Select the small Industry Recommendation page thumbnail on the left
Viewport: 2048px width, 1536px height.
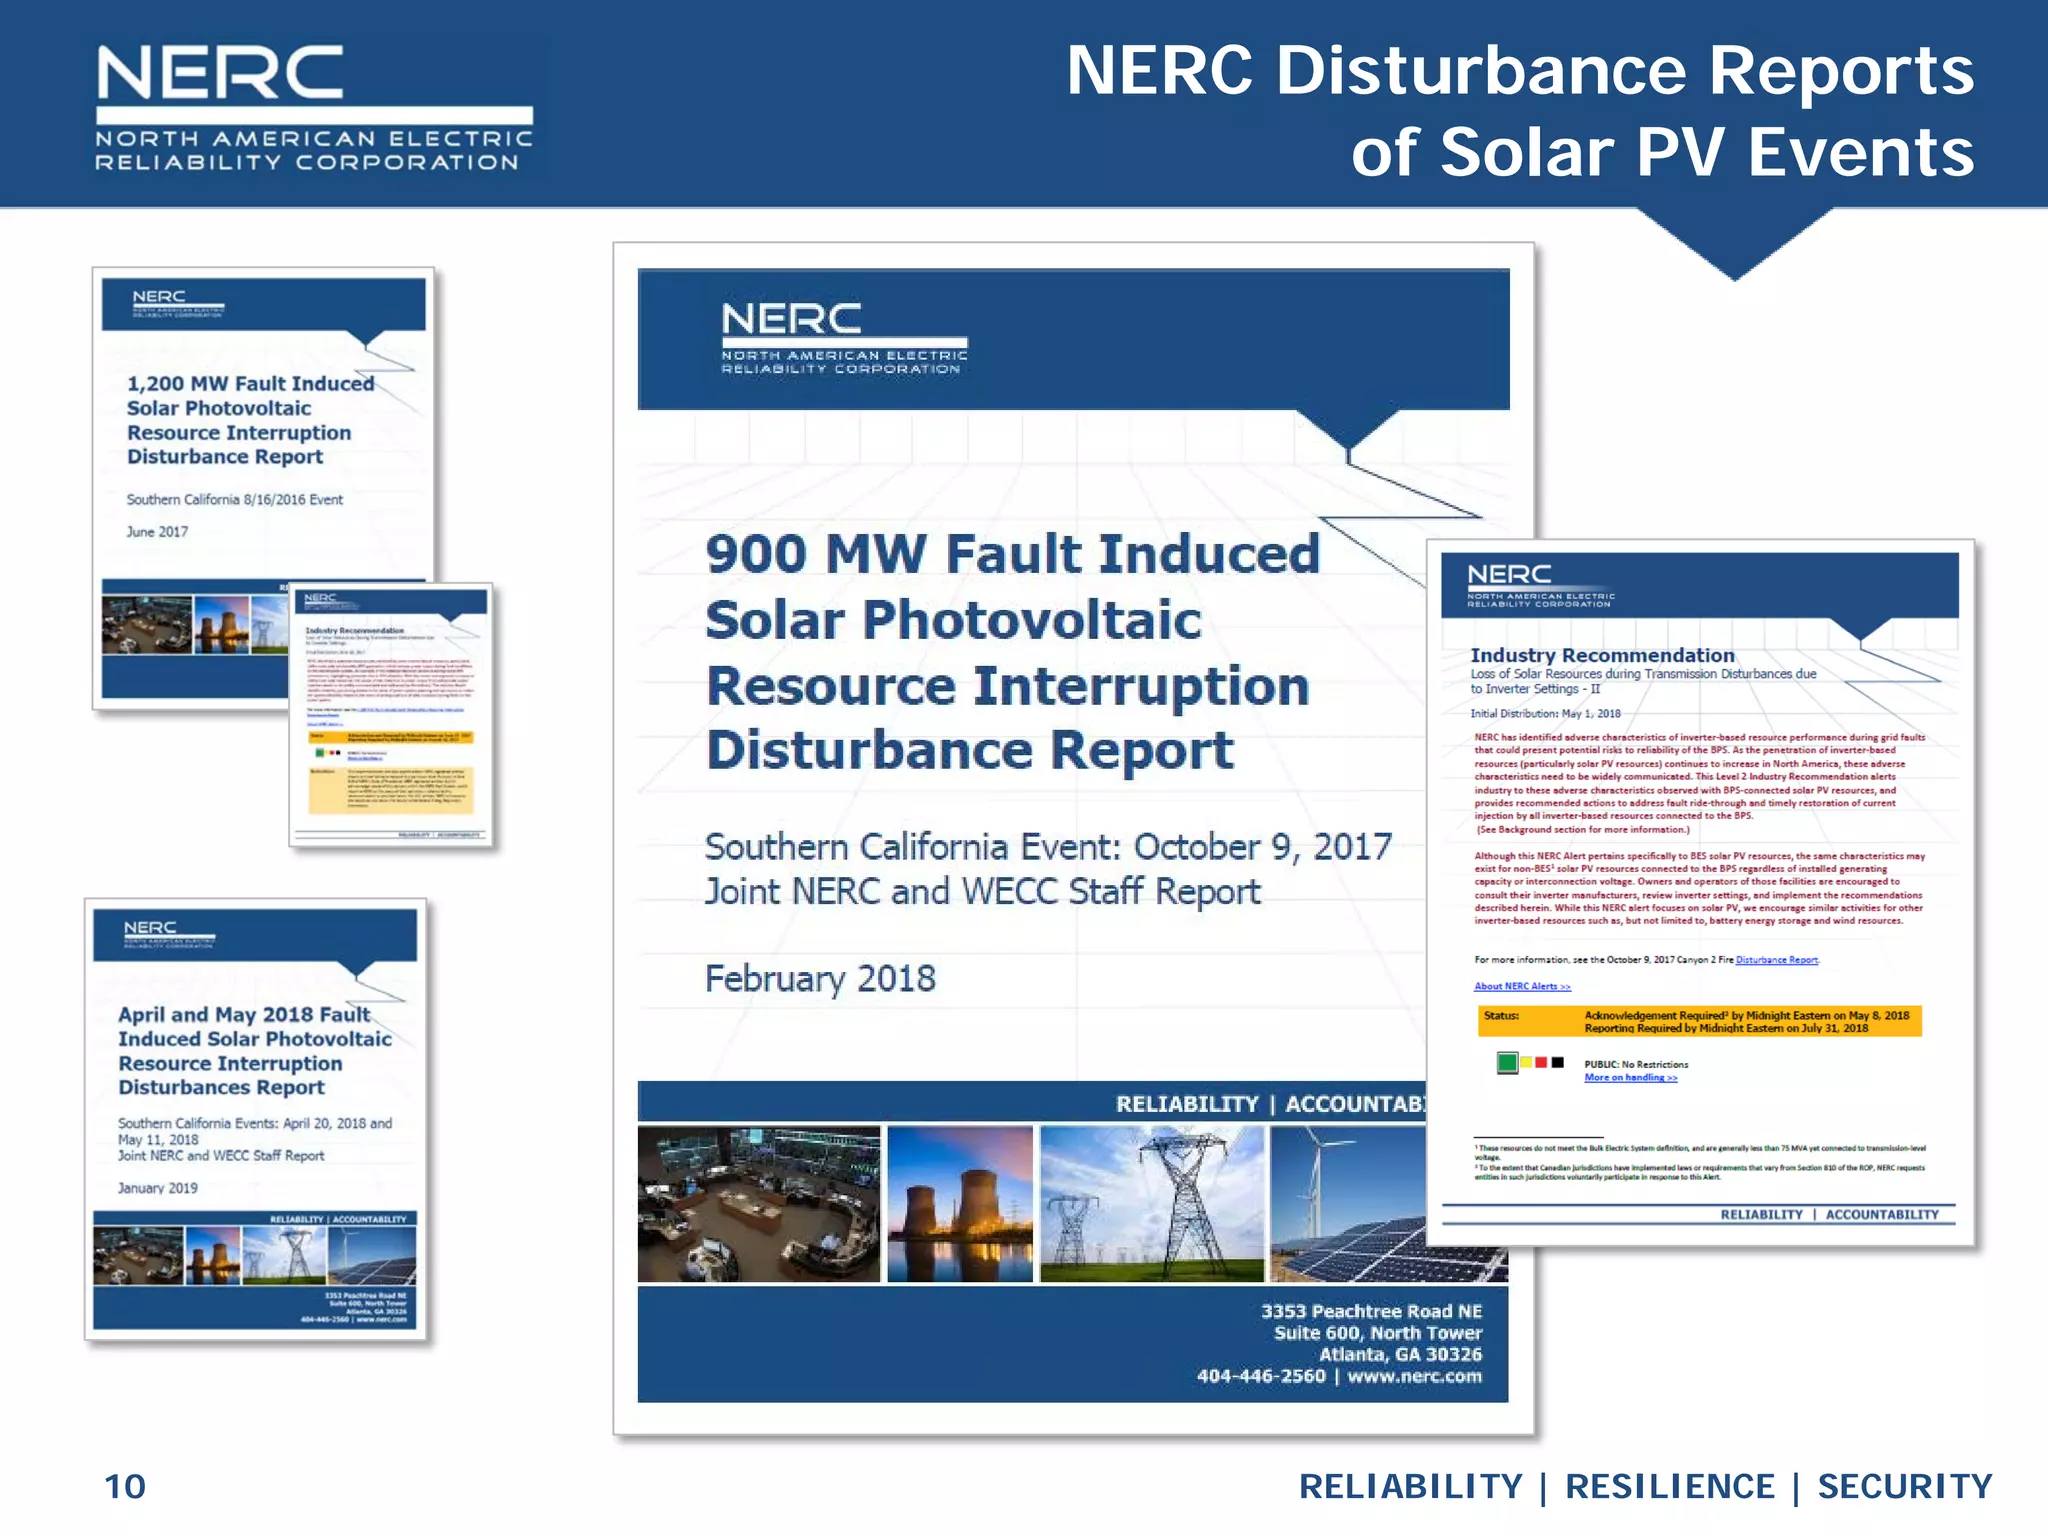(391, 715)
